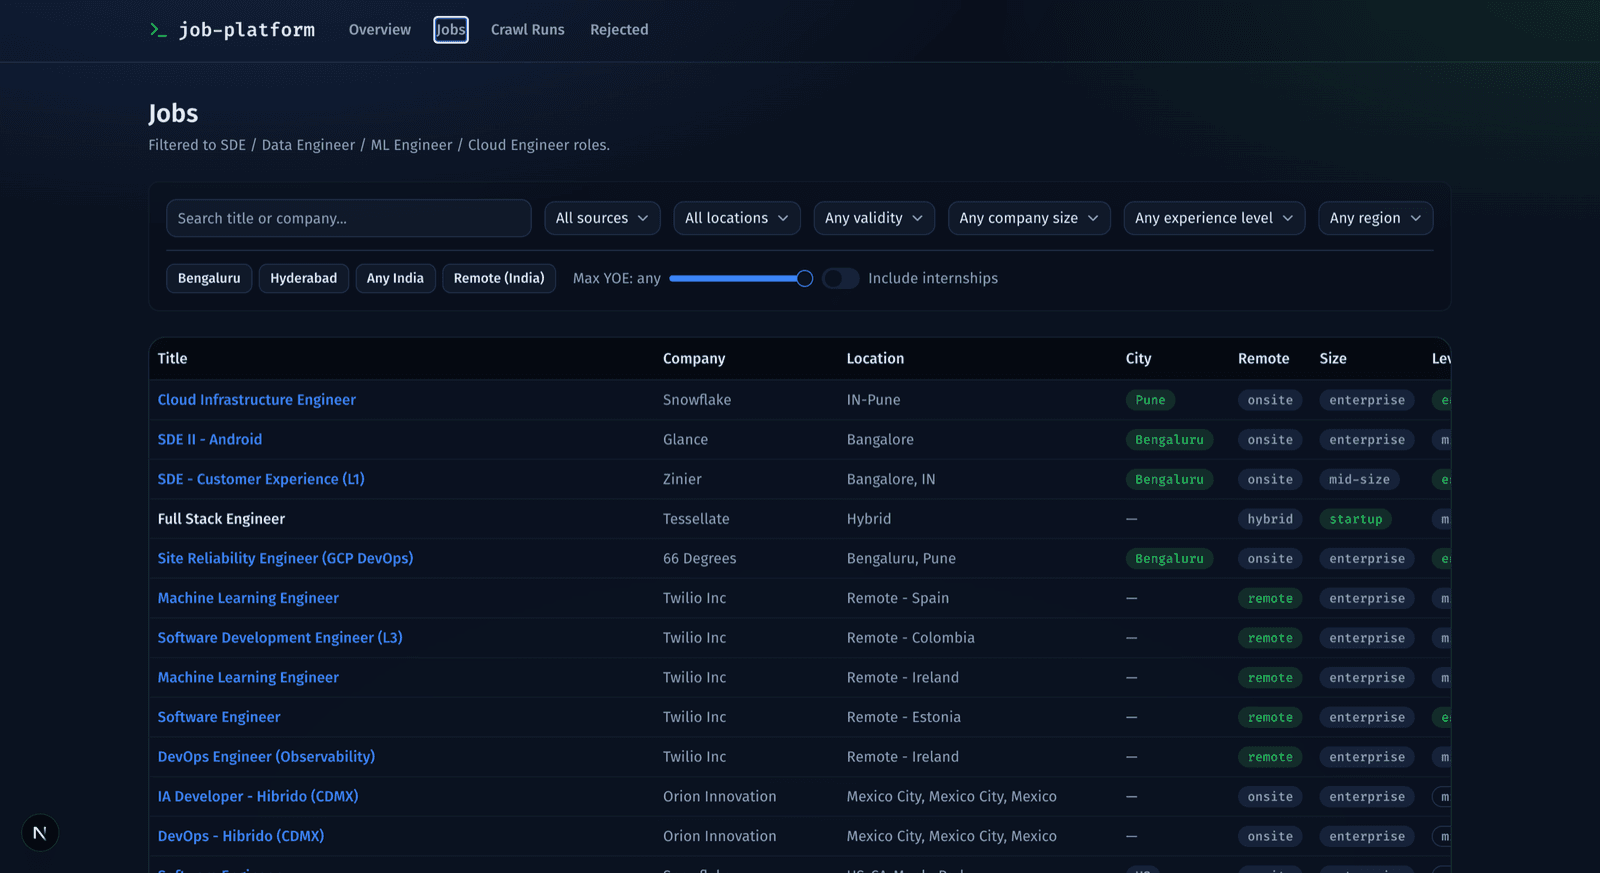Click the Location column header

[x=875, y=358]
